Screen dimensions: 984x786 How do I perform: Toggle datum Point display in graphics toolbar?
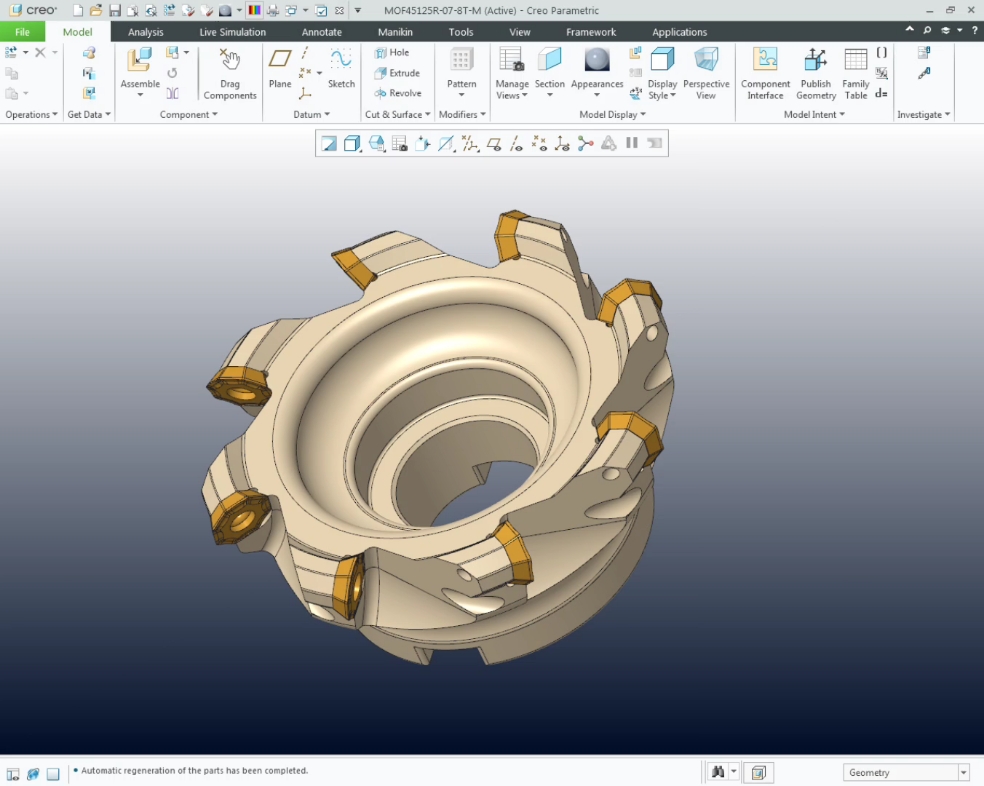click(539, 144)
